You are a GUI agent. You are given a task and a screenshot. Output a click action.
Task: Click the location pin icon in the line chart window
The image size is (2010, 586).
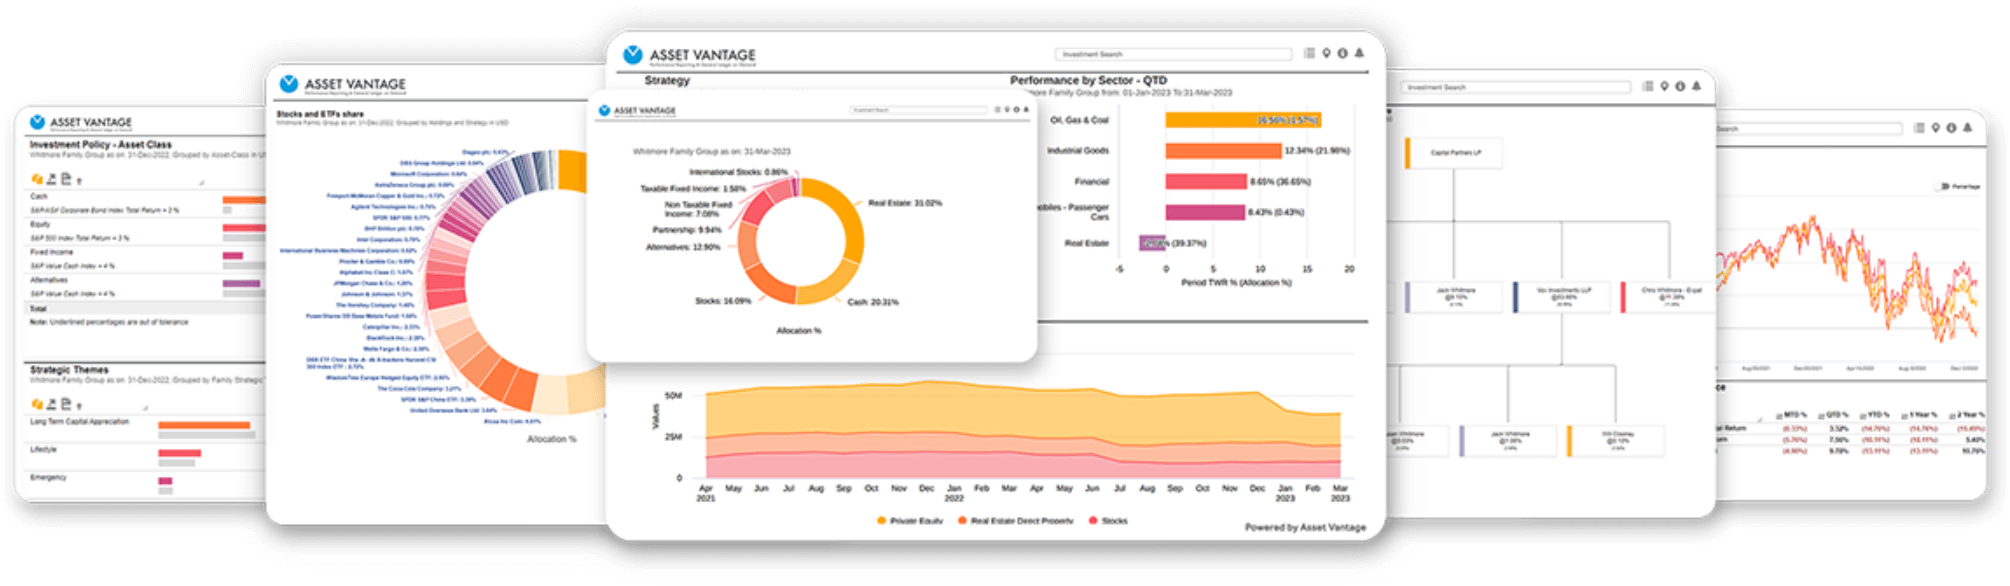[x=1936, y=128]
